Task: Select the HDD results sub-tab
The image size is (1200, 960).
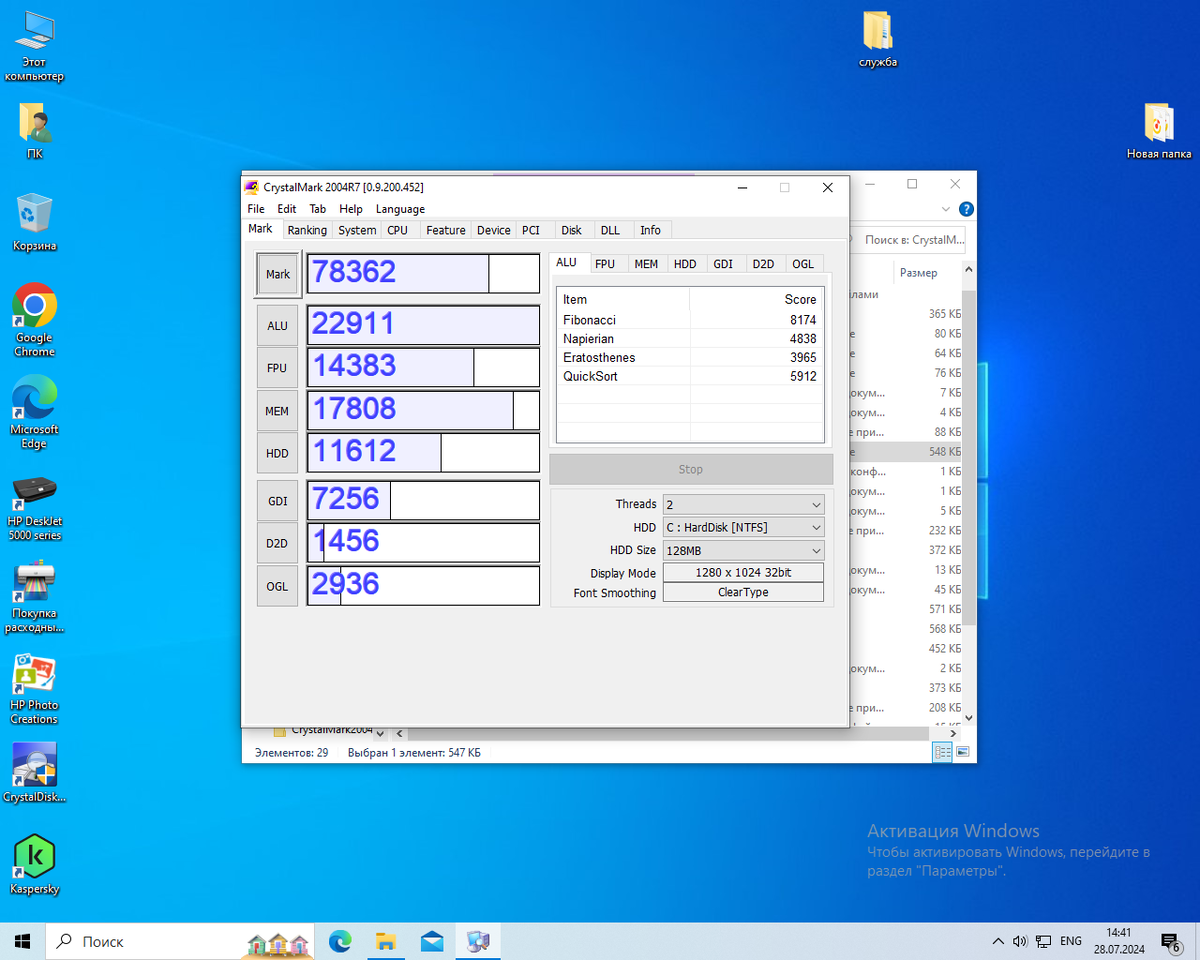Action: pyautogui.click(x=685, y=264)
